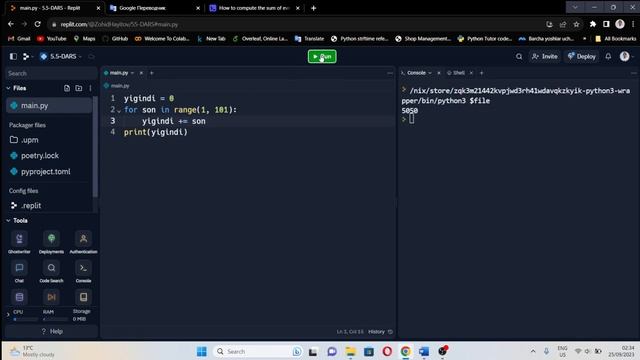Click code line 'print(yigindi)'
The height and width of the screenshot is (360, 640).
click(156, 132)
